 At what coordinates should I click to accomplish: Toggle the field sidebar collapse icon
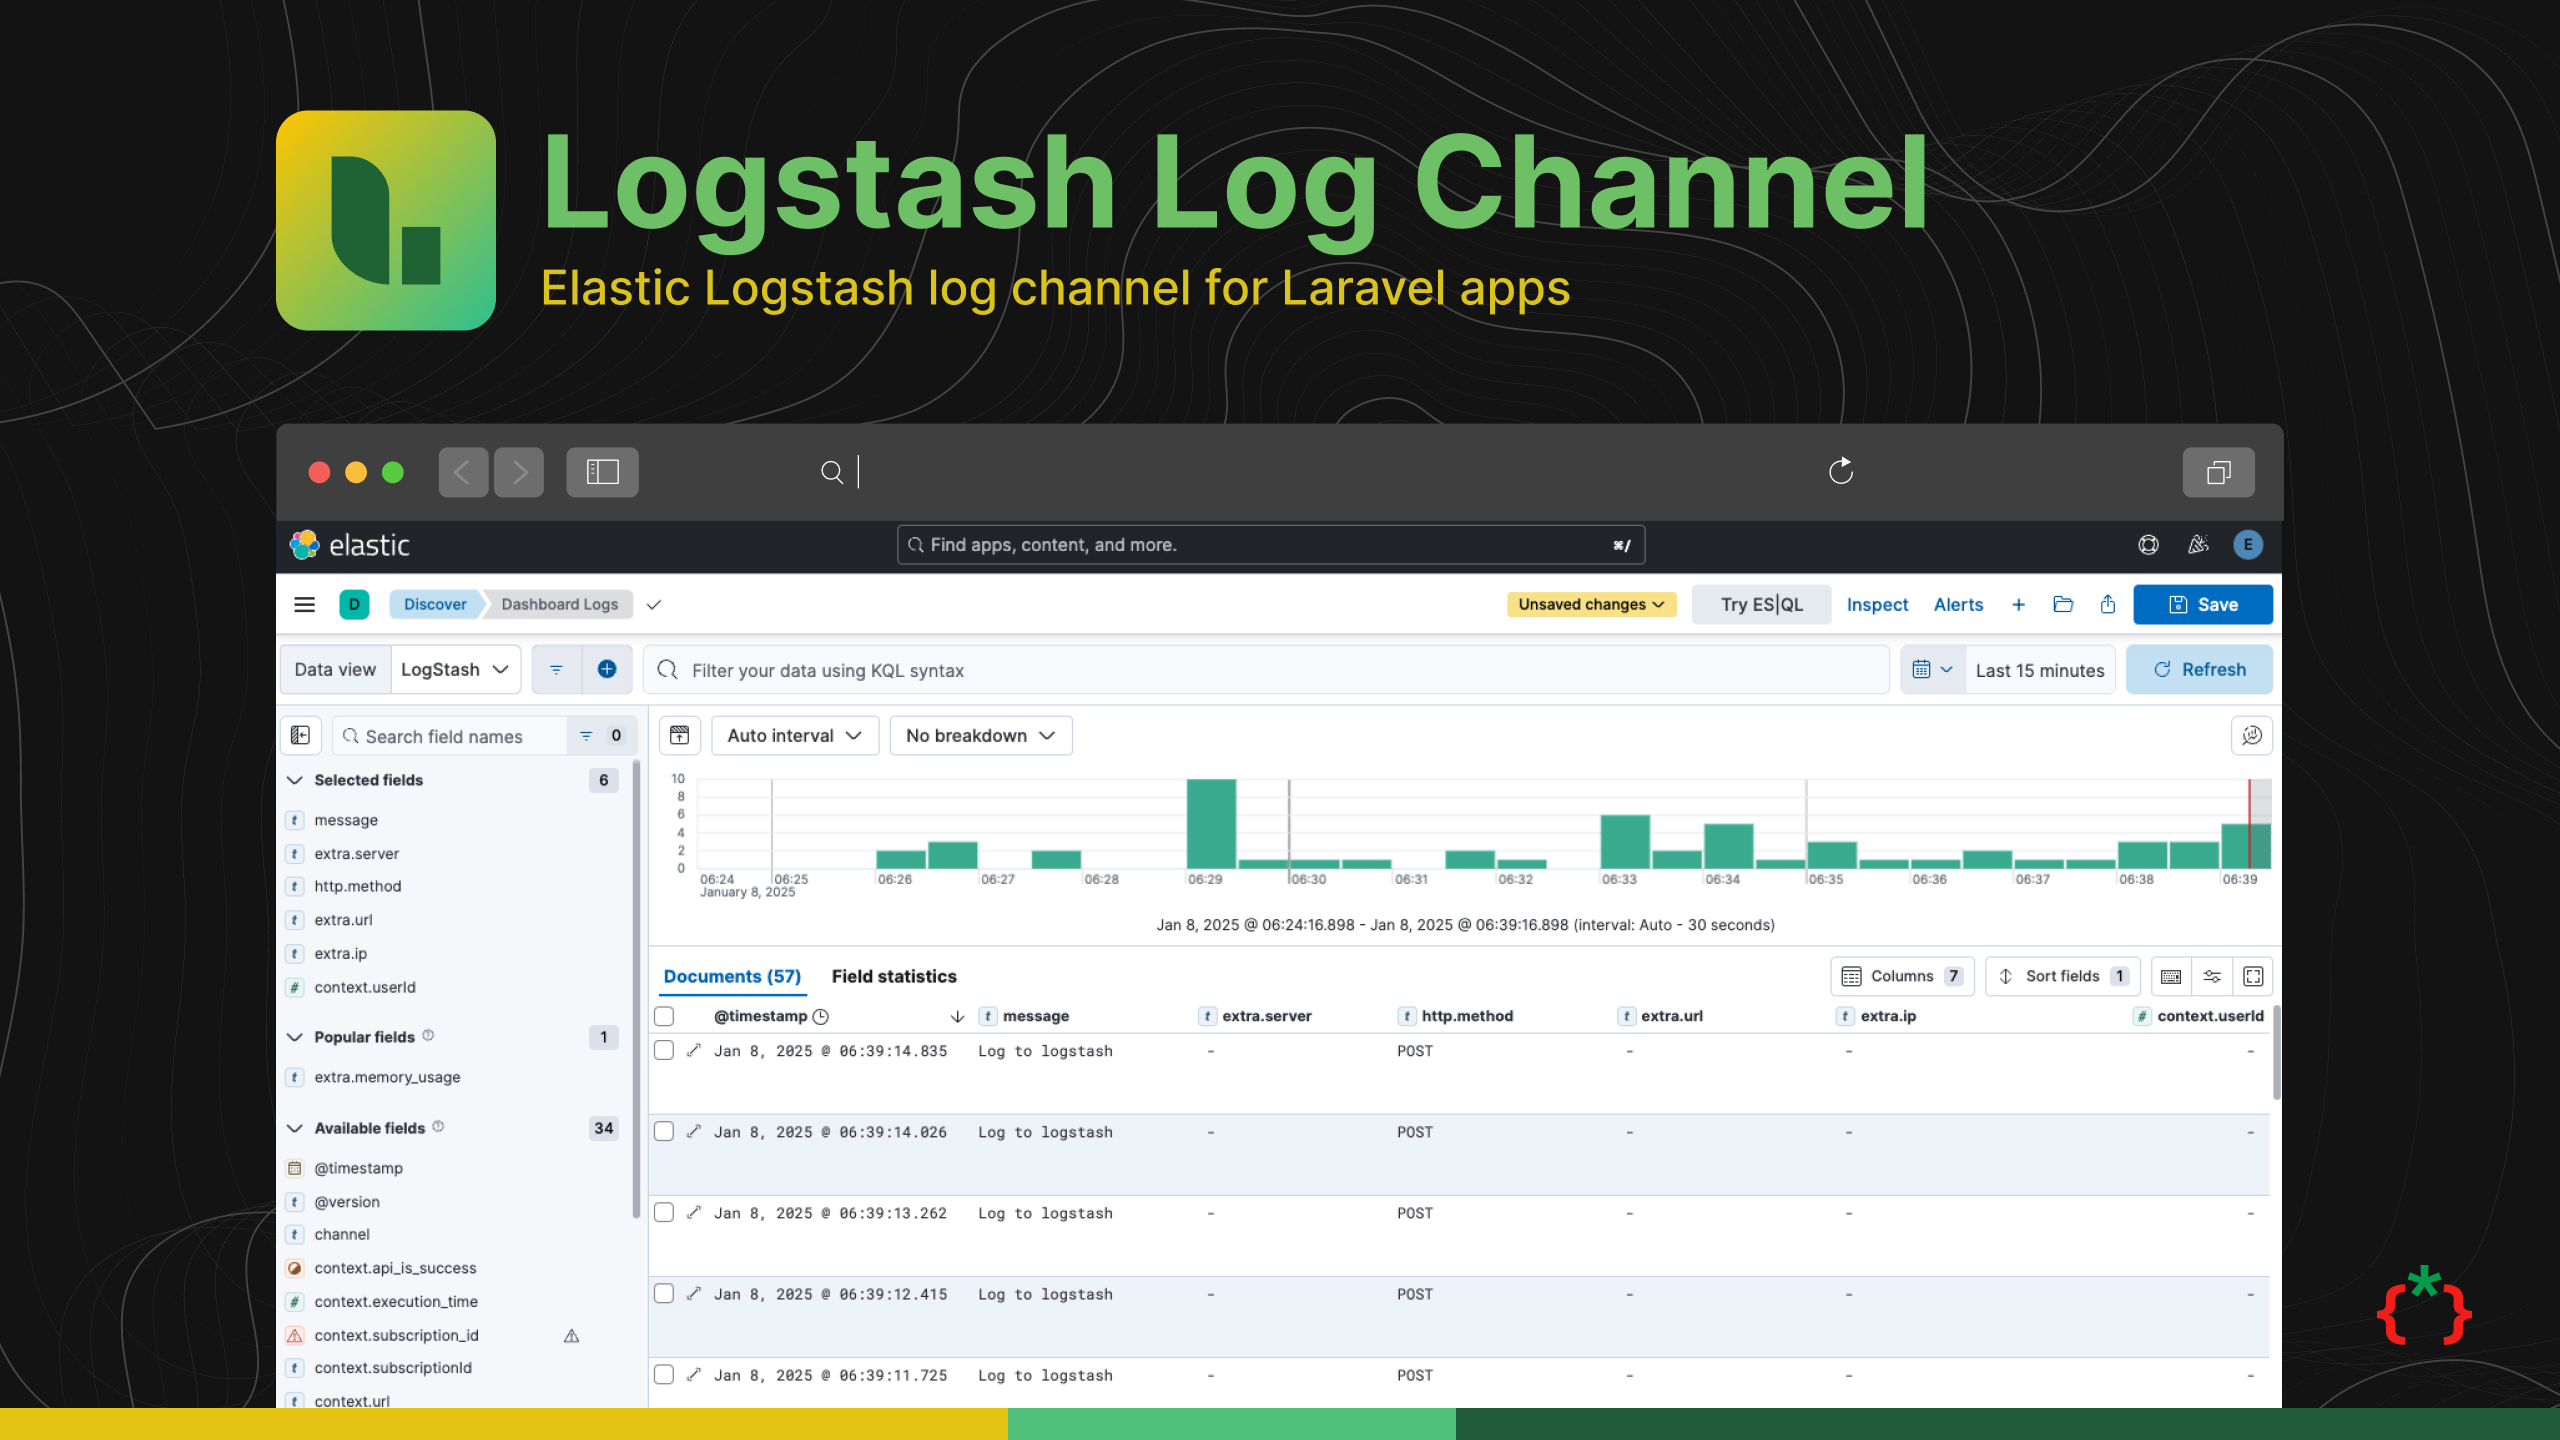tap(300, 736)
